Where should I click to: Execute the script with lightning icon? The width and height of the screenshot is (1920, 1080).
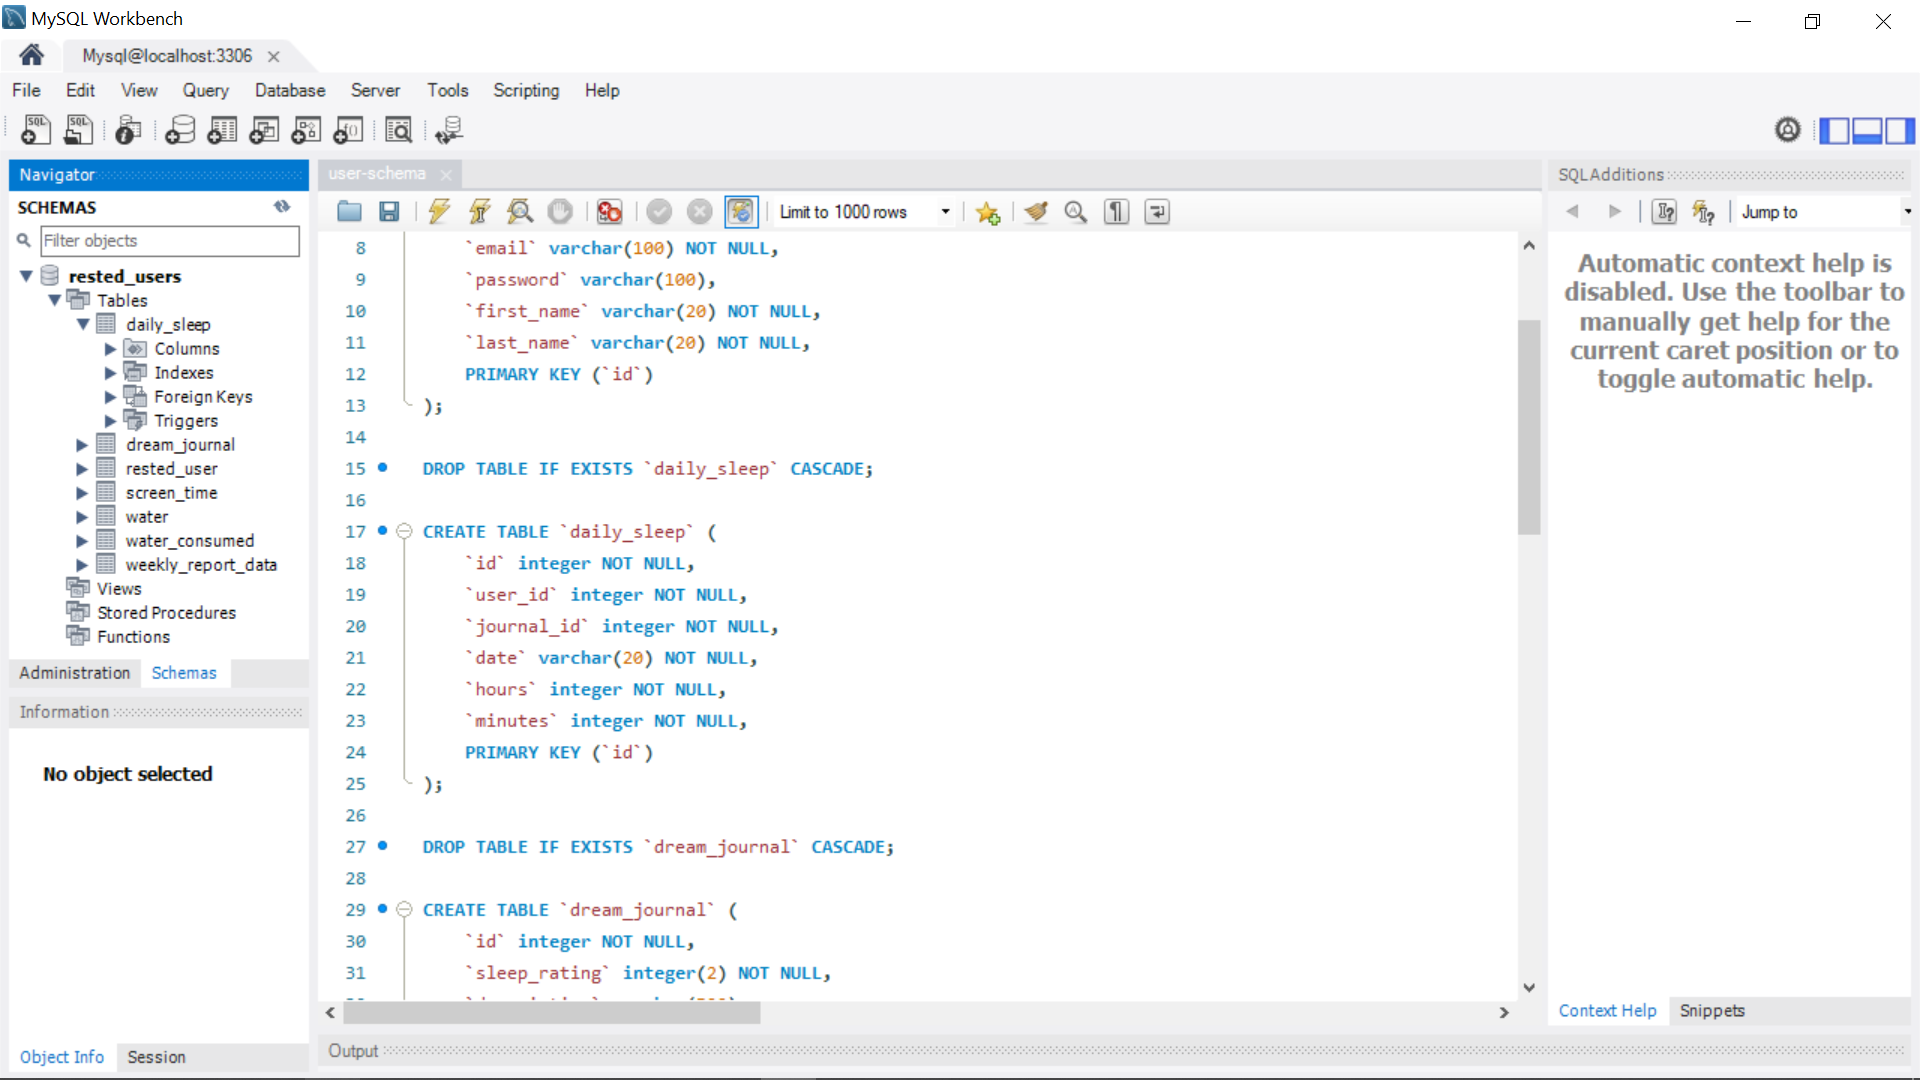[x=438, y=212]
